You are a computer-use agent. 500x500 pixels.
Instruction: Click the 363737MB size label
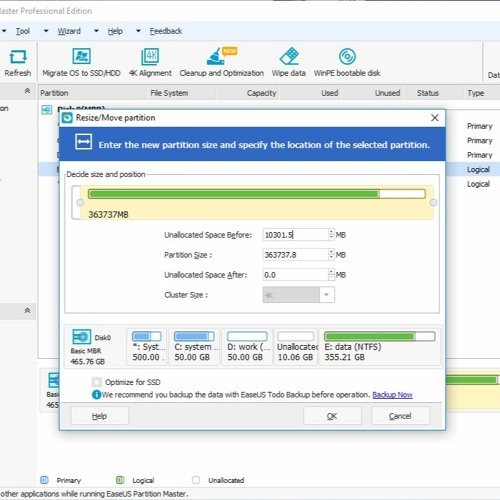pyautogui.click(x=108, y=215)
